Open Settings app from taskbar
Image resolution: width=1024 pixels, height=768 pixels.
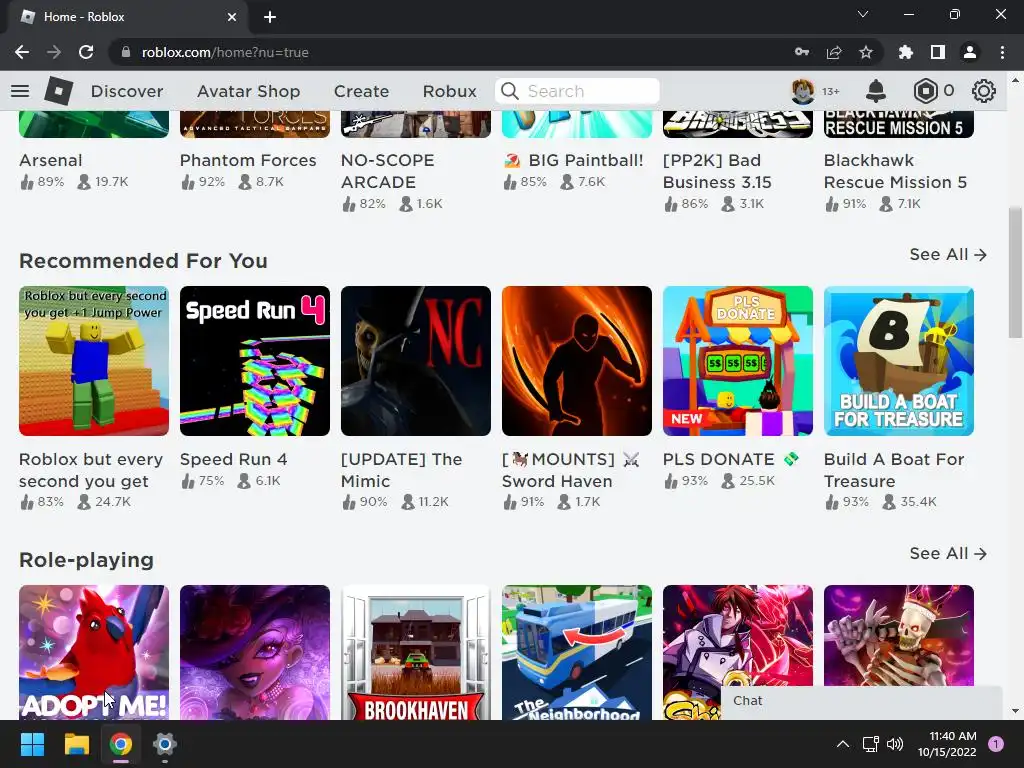coord(165,744)
